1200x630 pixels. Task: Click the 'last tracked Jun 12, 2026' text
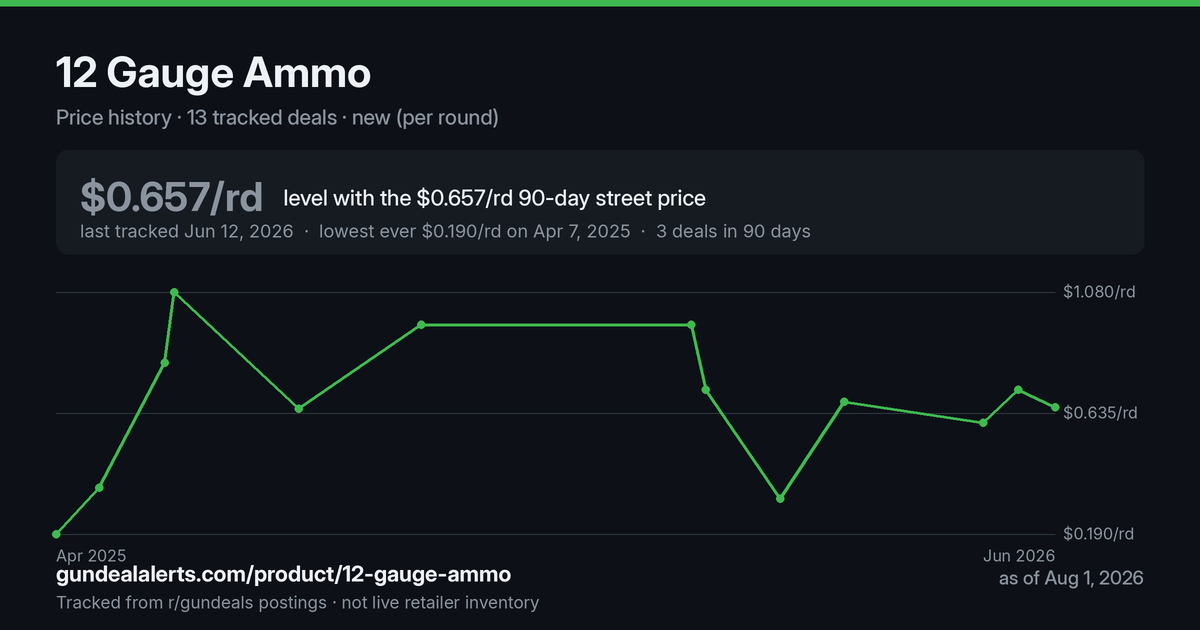(187, 231)
